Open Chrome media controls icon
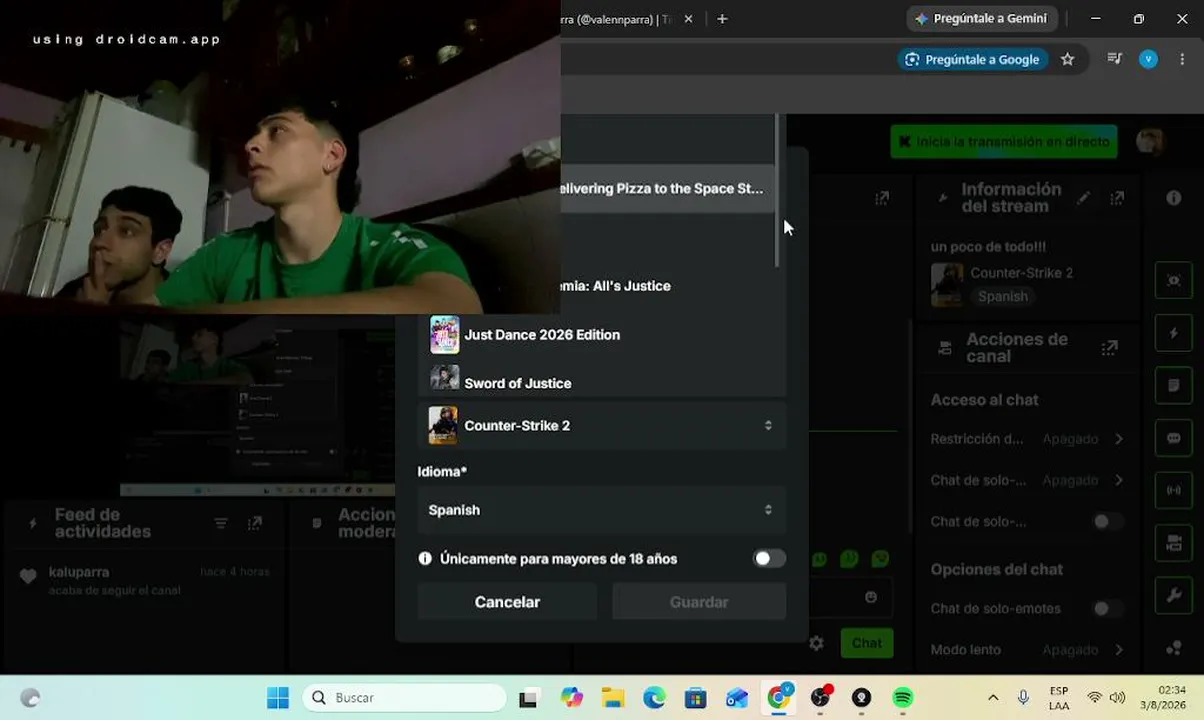1204x720 pixels. pos(1114,59)
